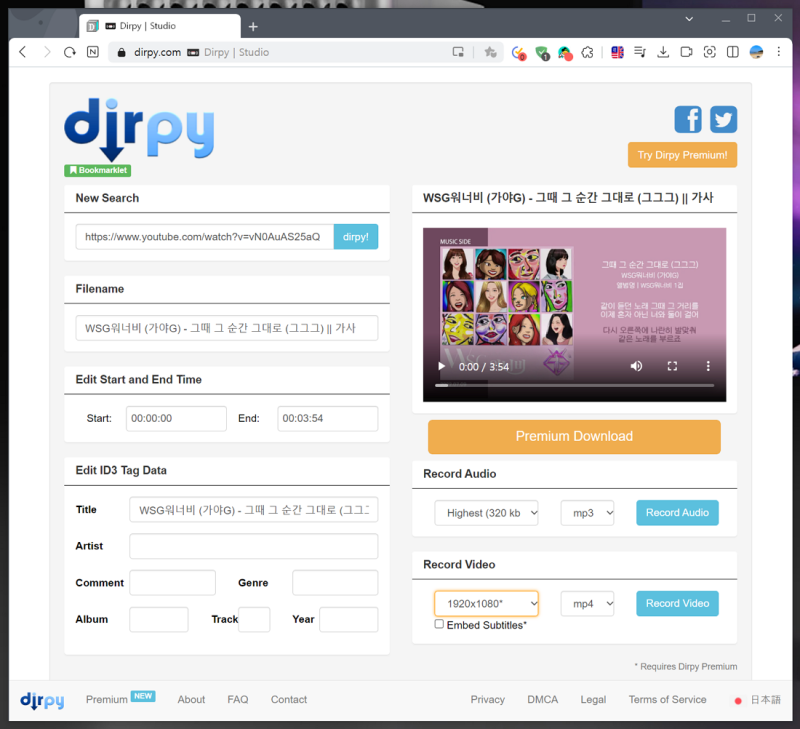Screen dimensions: 800x729
Task: Toggle the browser side panel icon
Action: [x=733, y=52]
